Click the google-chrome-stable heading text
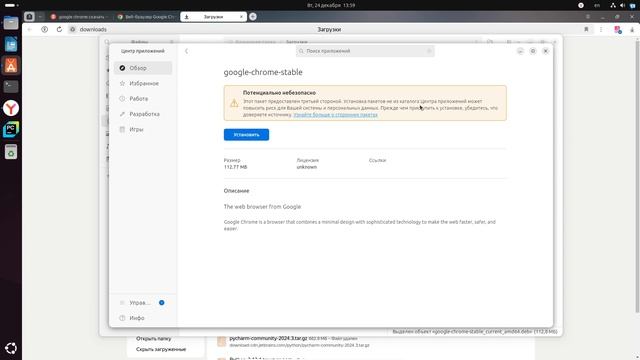 point(263,72)
